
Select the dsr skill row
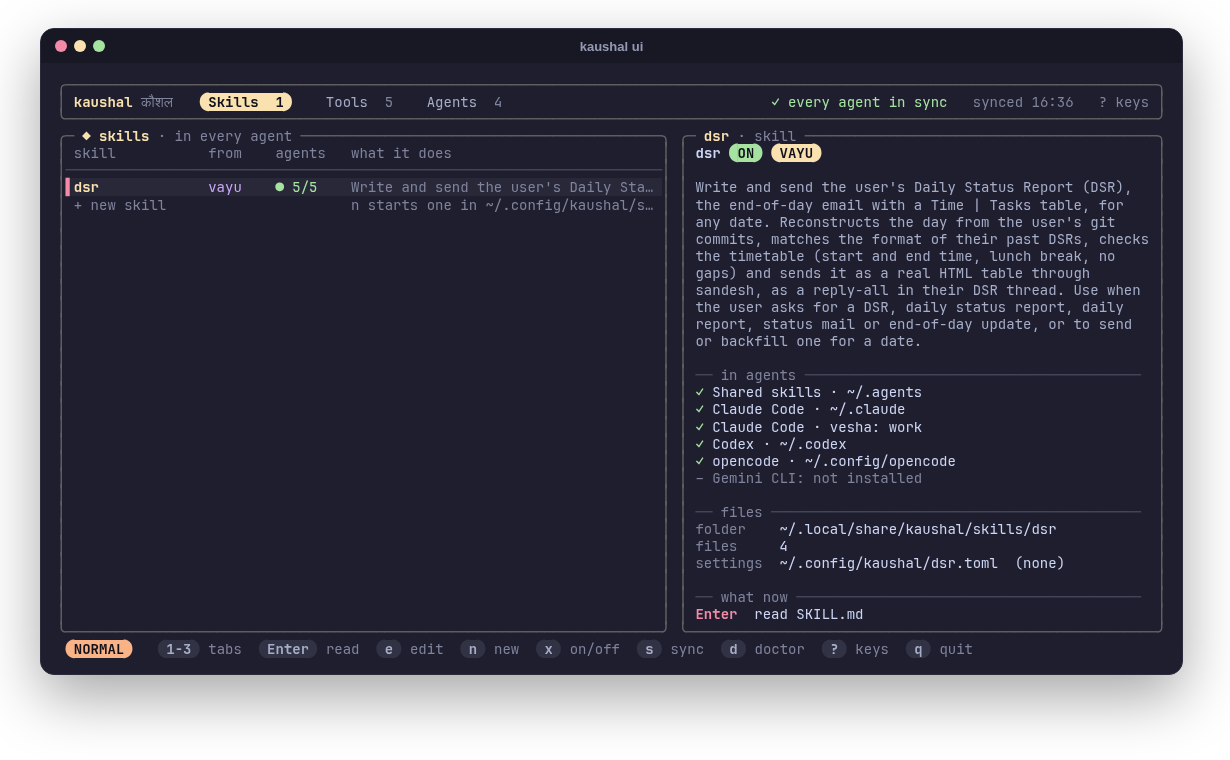click(x=364, y=187)
